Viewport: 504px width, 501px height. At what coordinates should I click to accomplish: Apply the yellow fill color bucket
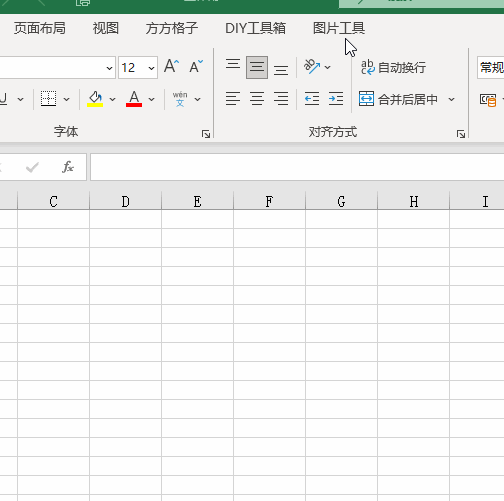tap(95, 99)
